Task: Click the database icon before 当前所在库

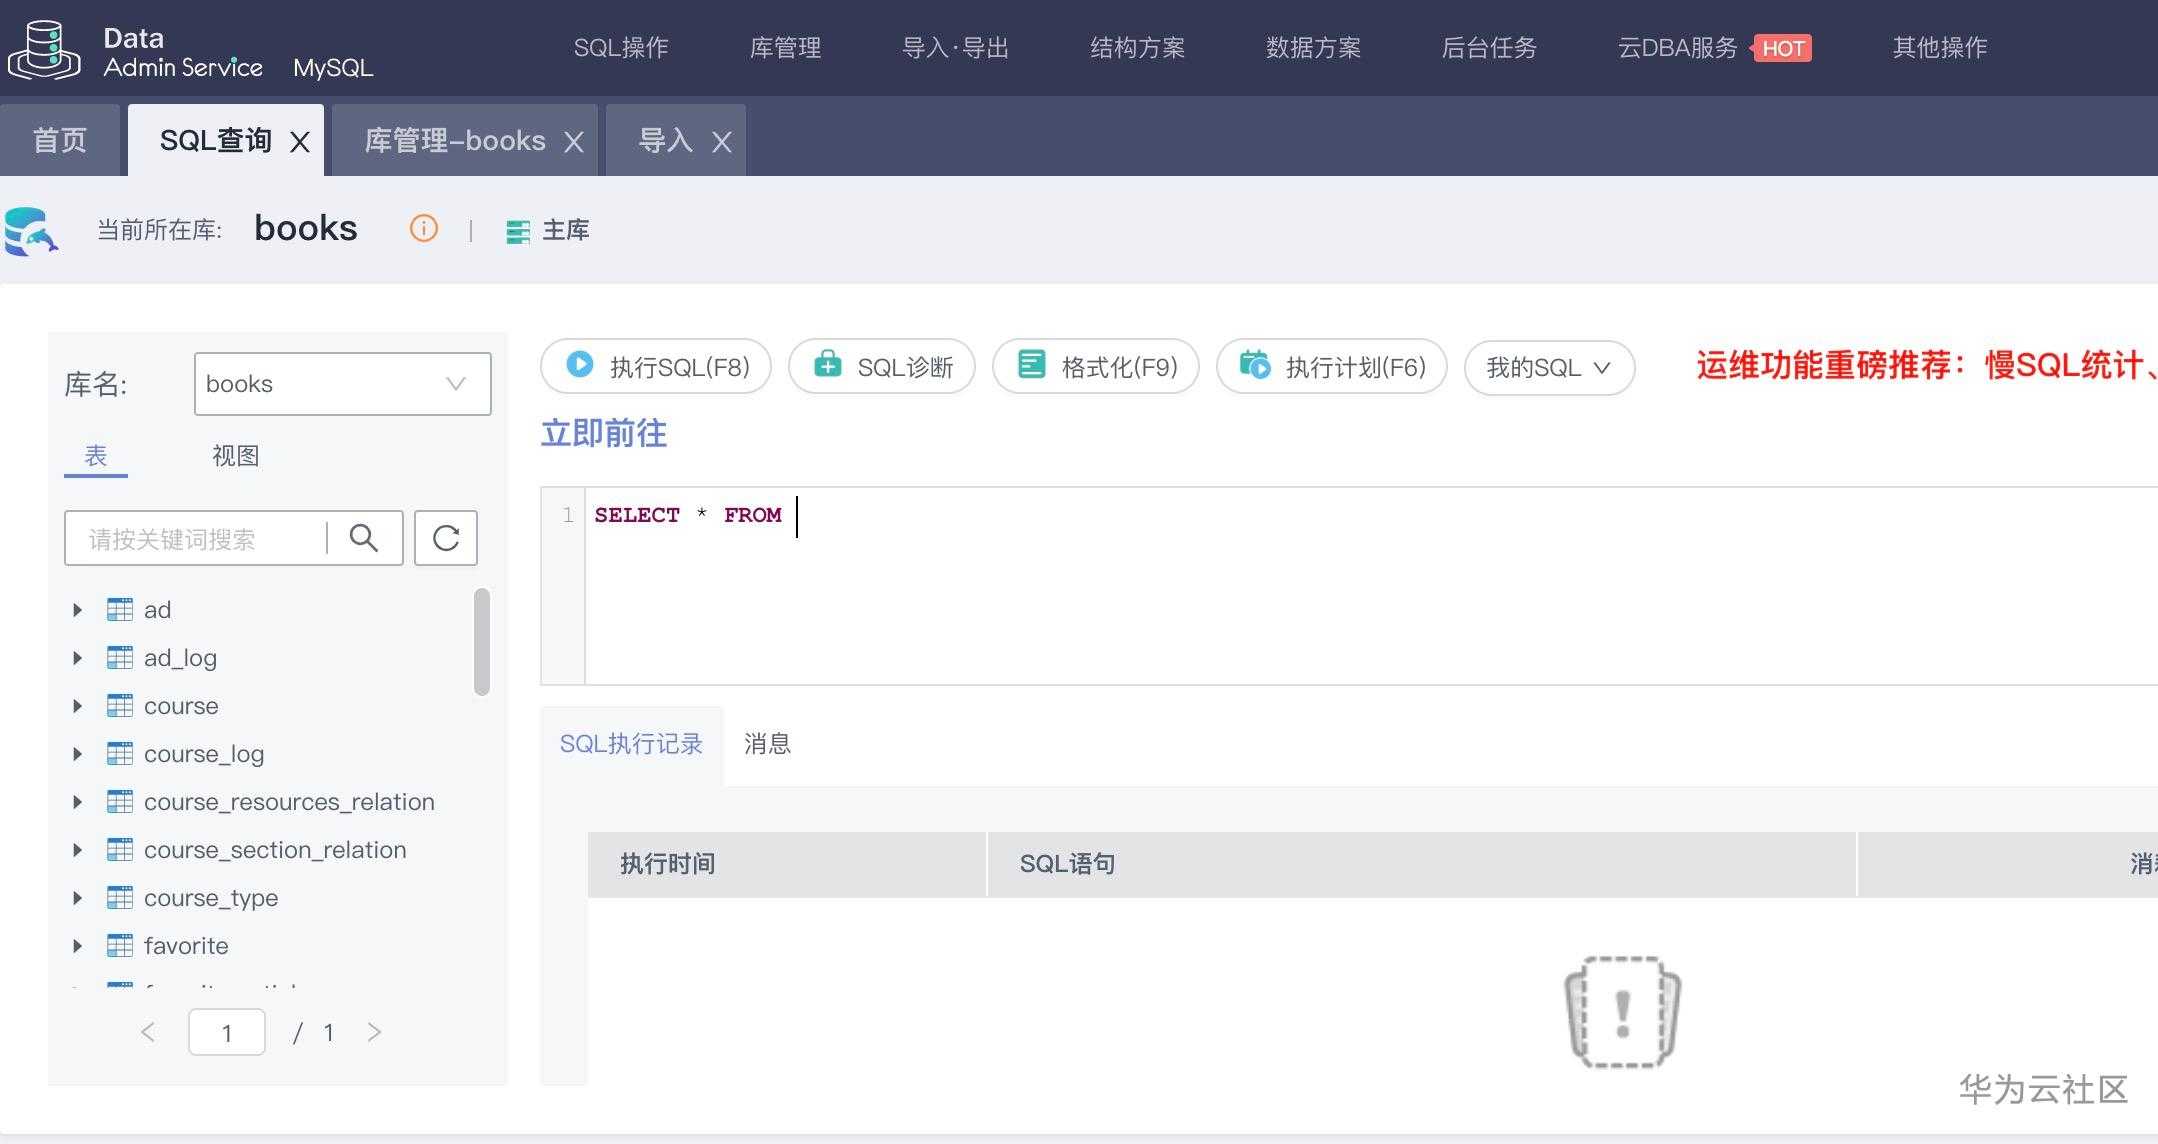Action: tap(32, 230)
